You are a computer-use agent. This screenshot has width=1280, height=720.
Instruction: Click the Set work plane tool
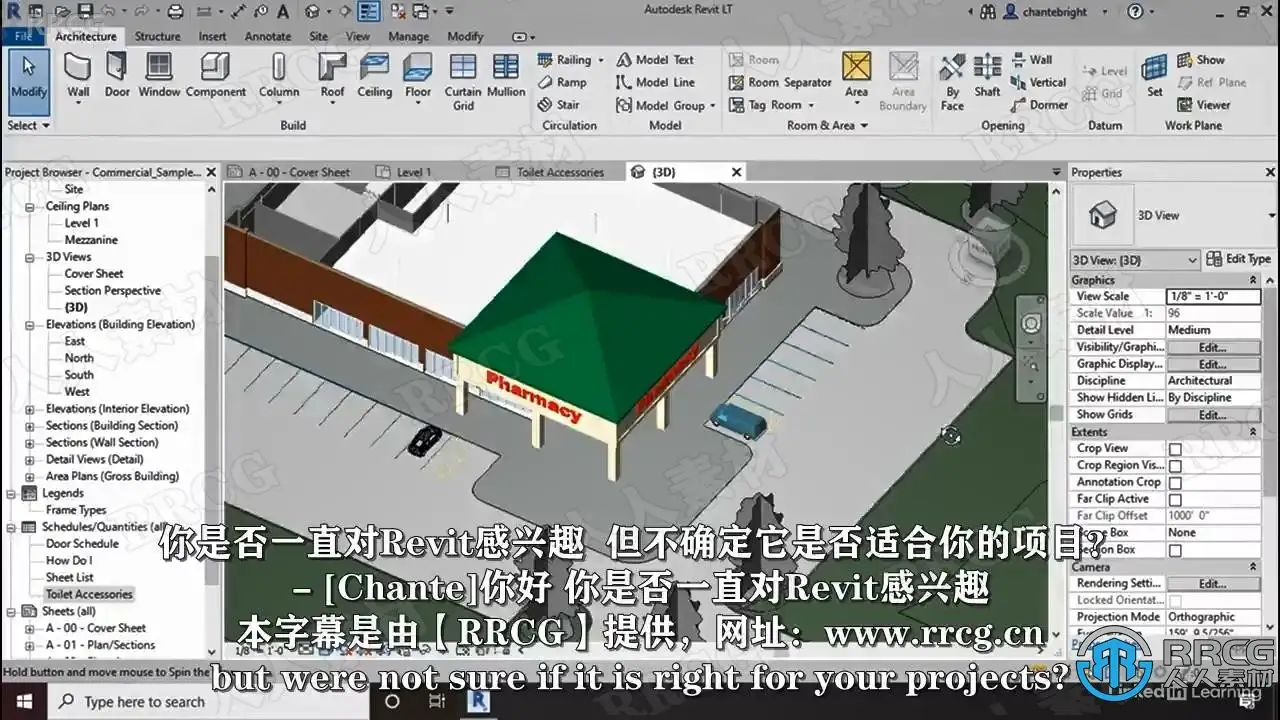pos(1155,77)
